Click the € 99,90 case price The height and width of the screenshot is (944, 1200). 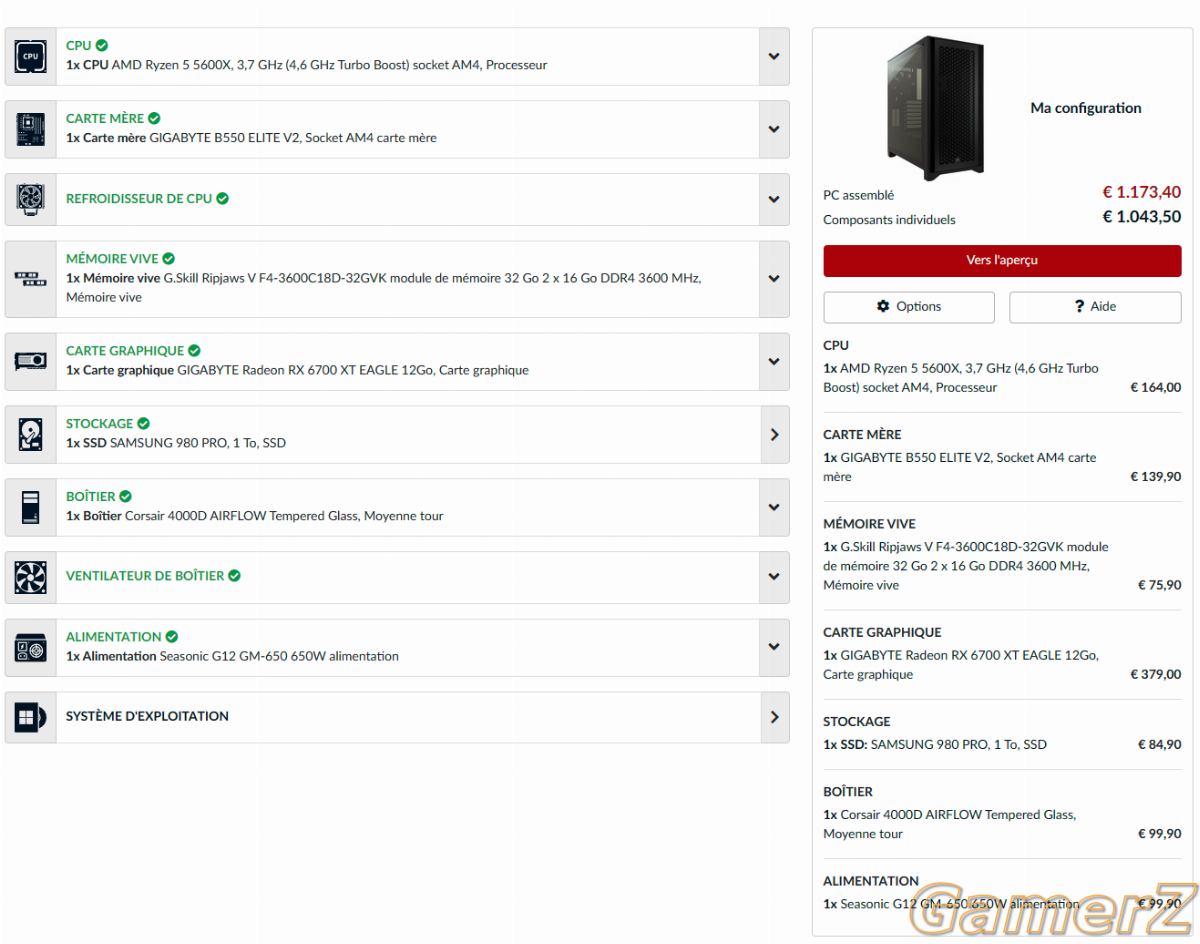click(1159, 833)
